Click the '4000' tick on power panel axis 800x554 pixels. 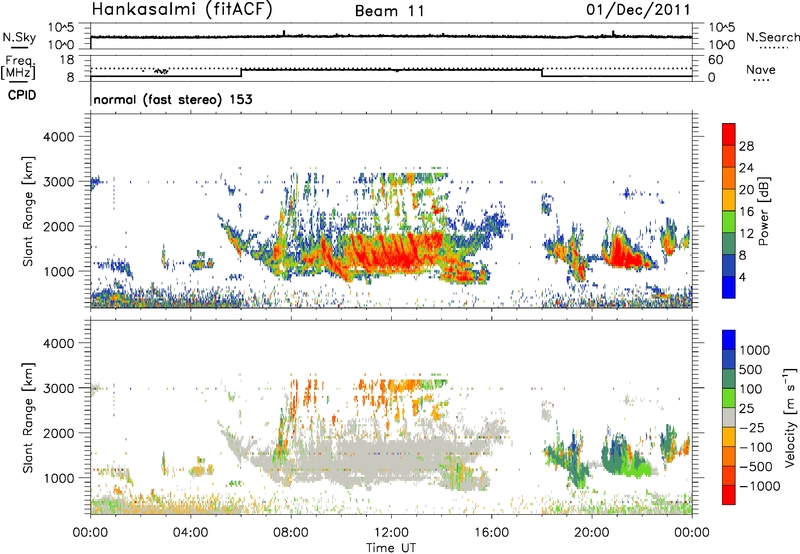coord(58,137)
